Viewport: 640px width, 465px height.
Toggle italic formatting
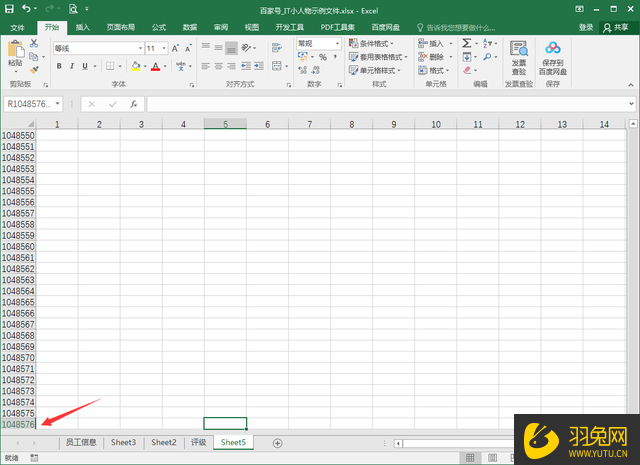coord(72,66)
